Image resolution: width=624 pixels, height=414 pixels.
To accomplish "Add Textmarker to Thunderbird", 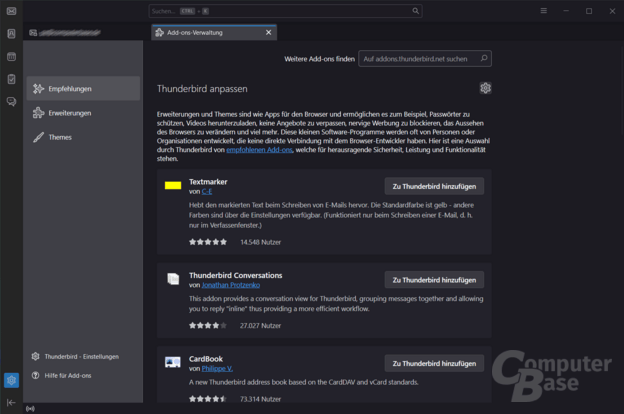I will 434,186.
